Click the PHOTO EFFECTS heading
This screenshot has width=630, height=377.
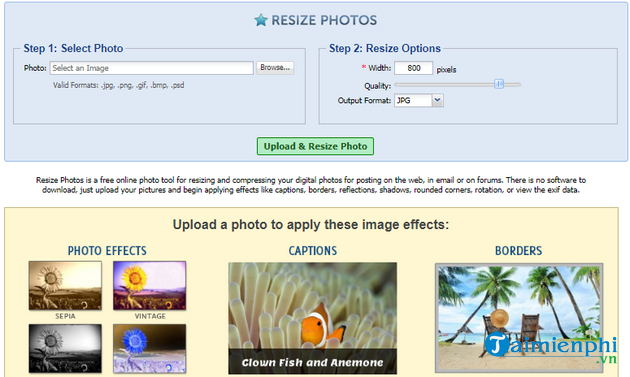pyautogui.click(x=107, y=251)
